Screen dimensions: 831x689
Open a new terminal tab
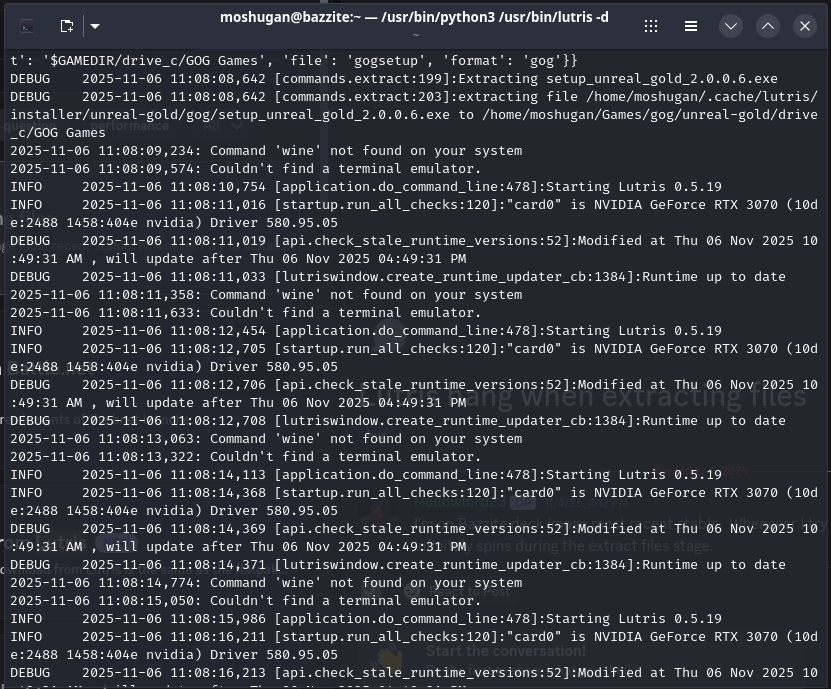(67, 26)
